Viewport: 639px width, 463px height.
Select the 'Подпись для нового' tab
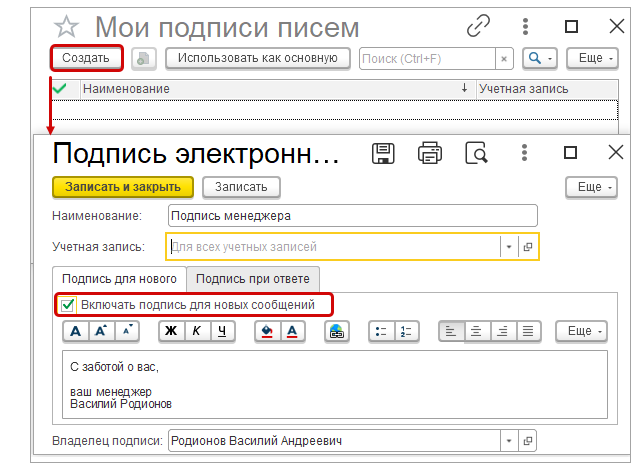click(119, 278)
